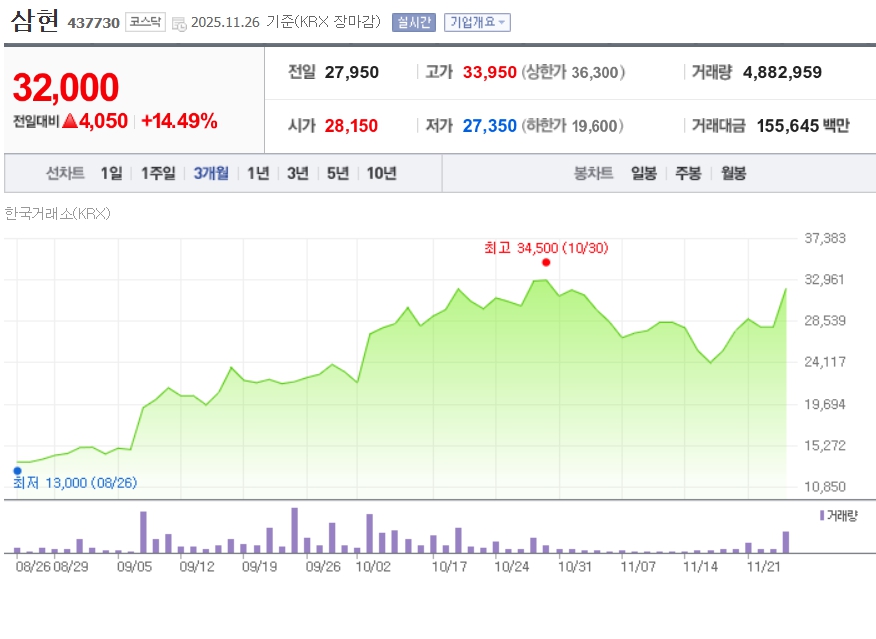Click the tallest volume bar near 09/19
The width and height of the screenshot is (876, 639).
(x=295, y=531)
